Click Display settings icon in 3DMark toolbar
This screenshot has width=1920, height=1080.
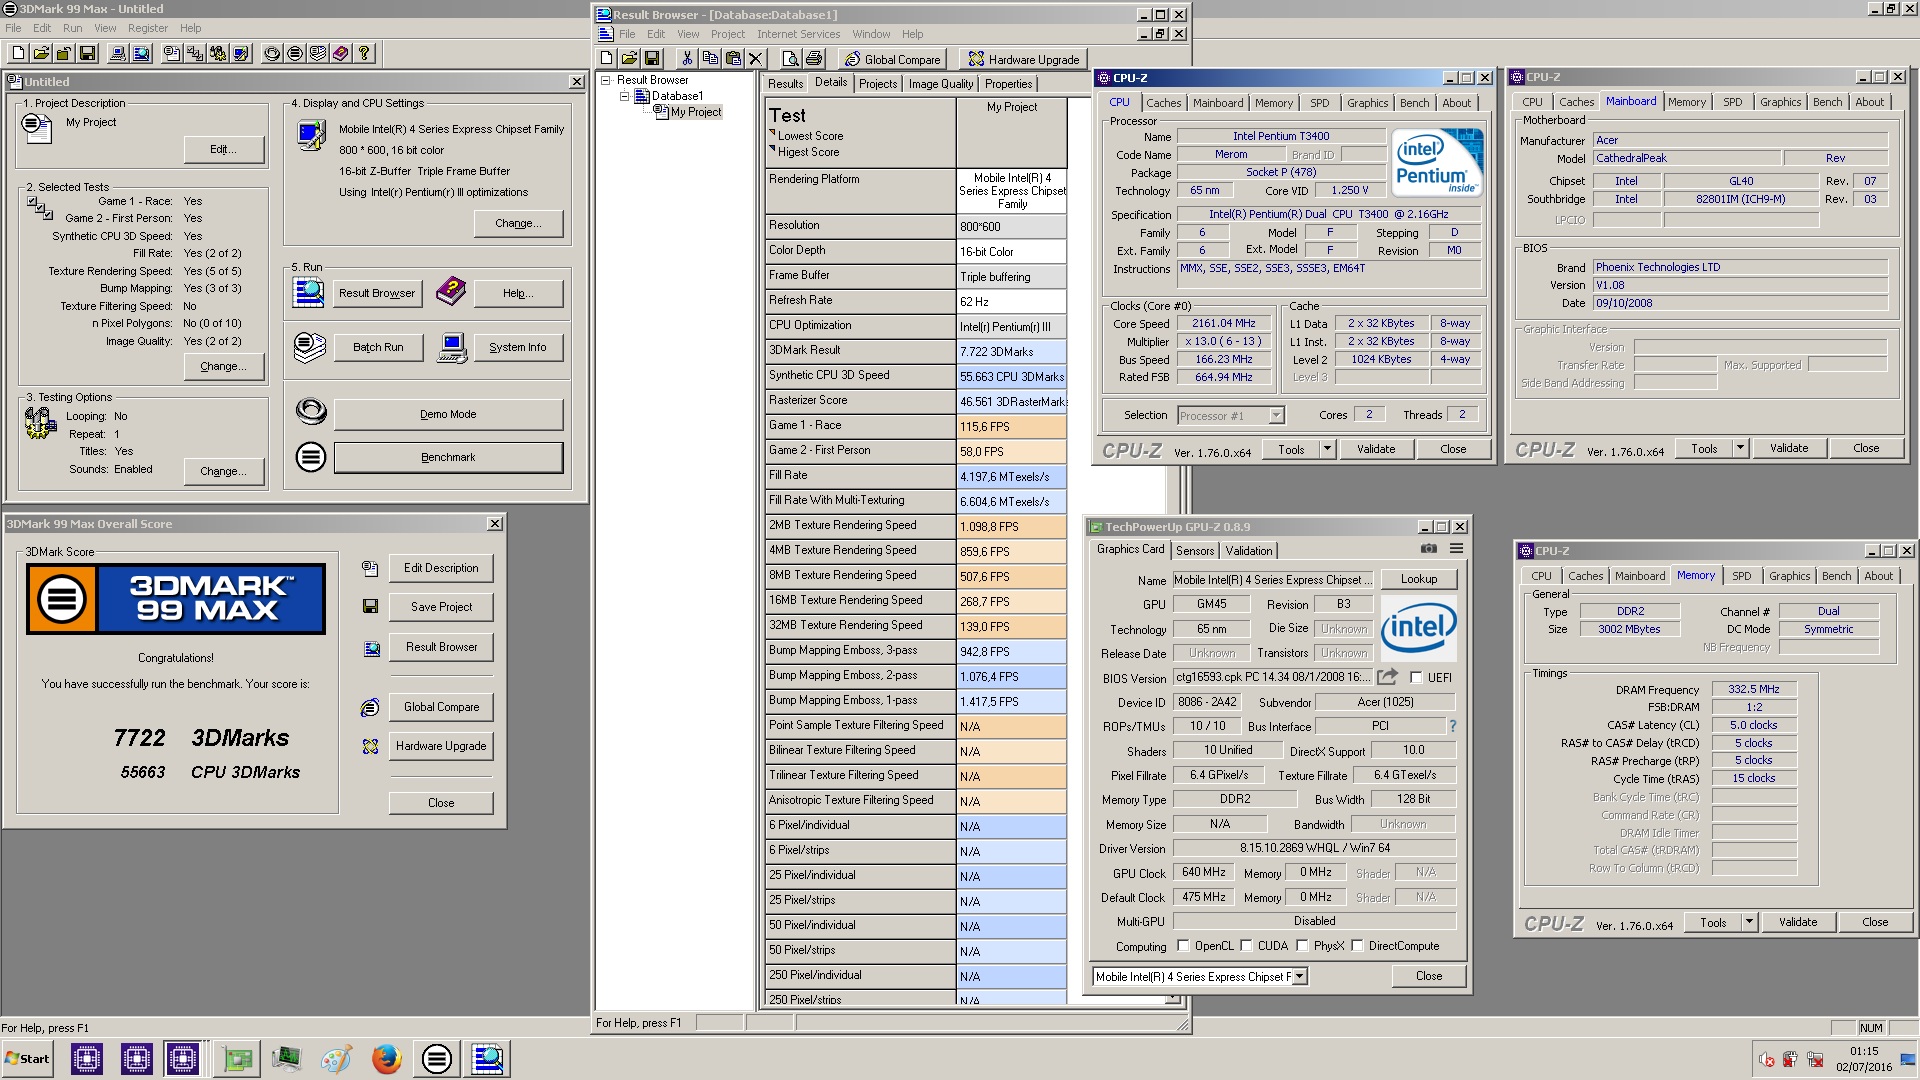pos(241,54)
